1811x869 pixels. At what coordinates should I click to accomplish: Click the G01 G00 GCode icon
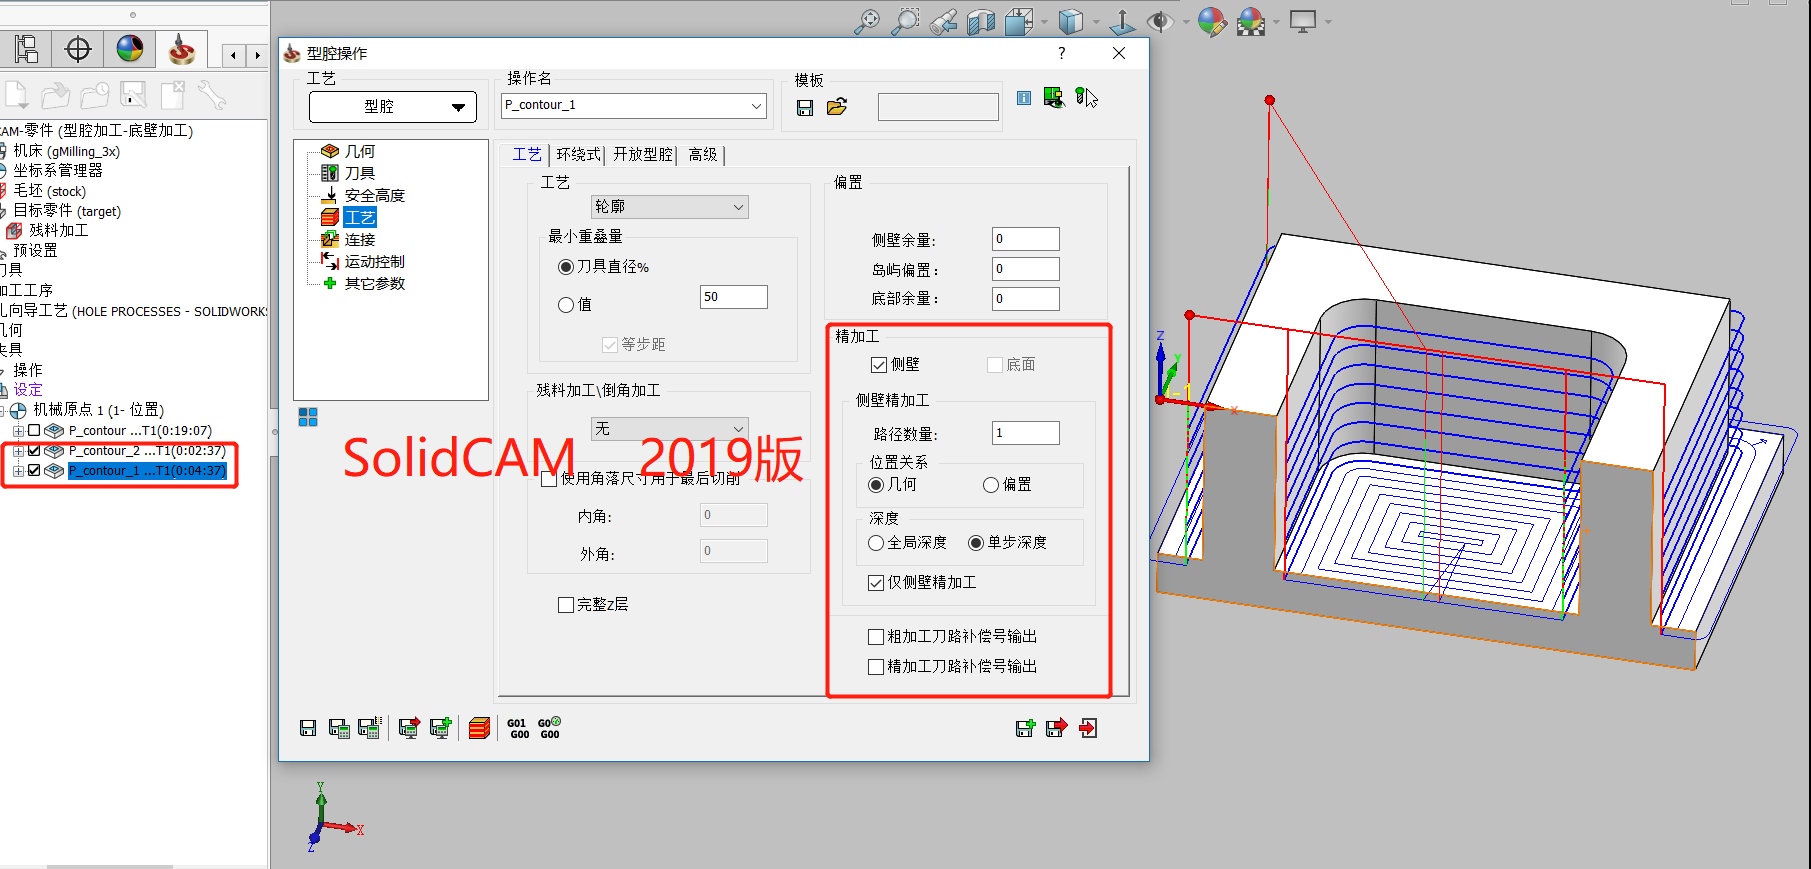pyautogui.click(x=518, y=728)
